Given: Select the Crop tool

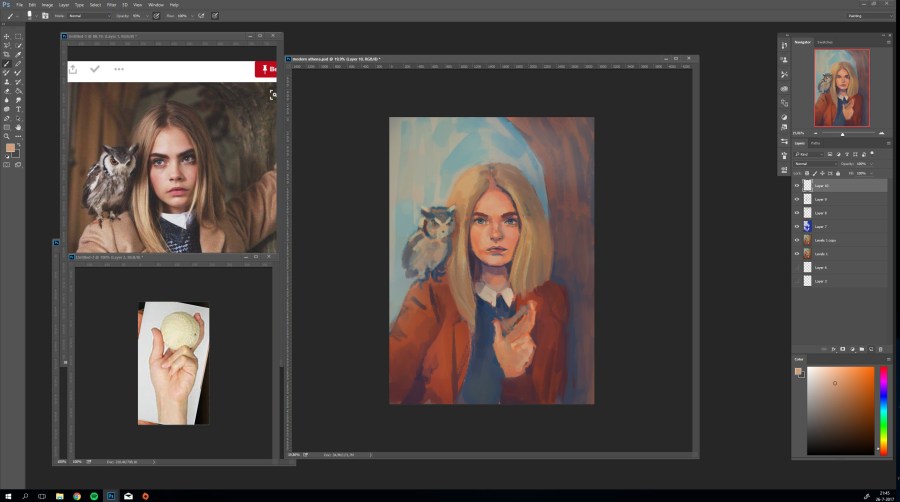Looking at the screenshot, I should [7, 54].
